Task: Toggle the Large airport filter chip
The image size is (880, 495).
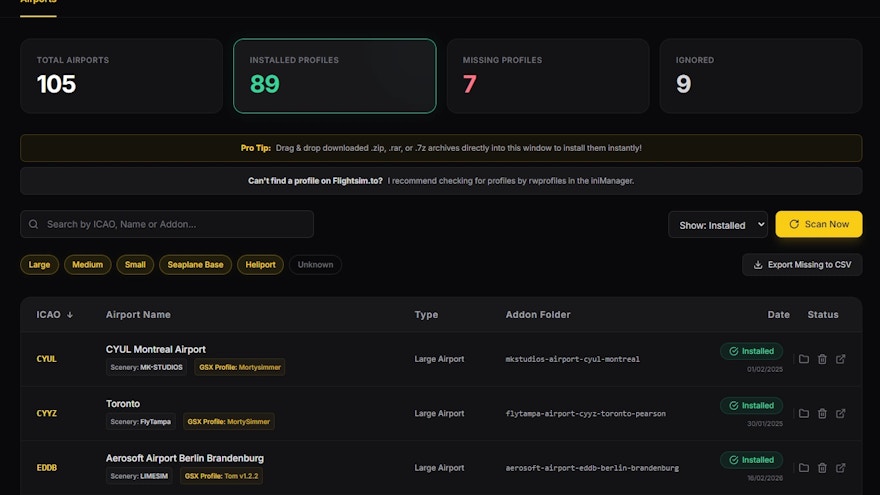Action: coord(39,265)
